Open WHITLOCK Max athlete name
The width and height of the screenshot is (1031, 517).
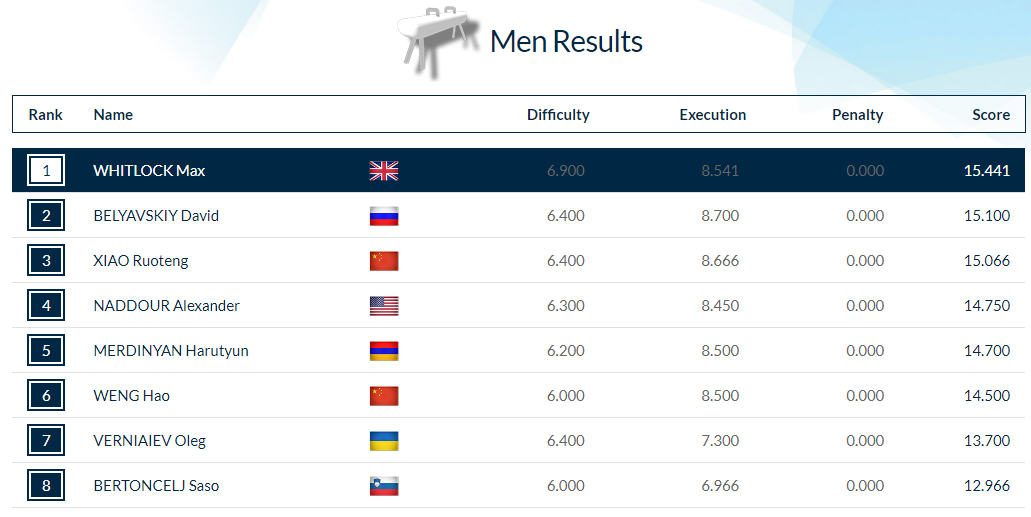pyautogui.click(x=149, y=170)
